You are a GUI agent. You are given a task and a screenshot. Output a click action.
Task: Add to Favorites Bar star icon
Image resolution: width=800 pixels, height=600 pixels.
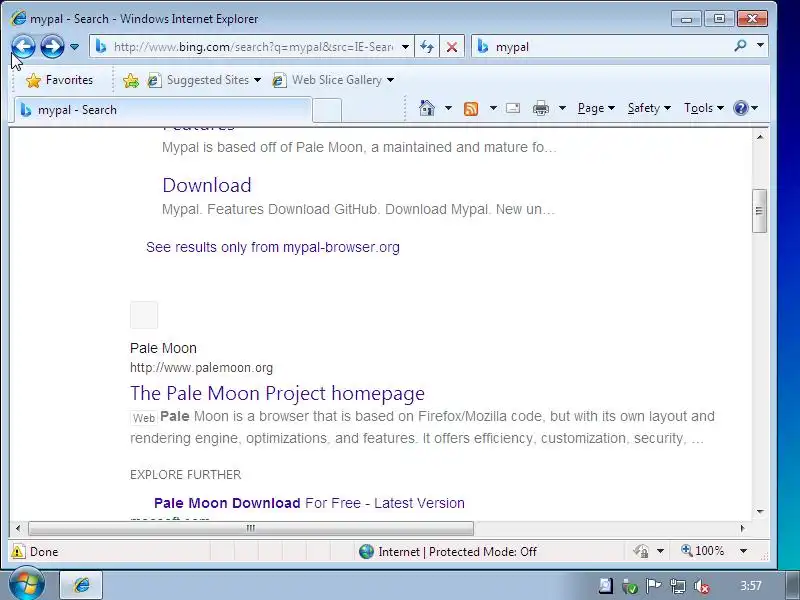131,80
